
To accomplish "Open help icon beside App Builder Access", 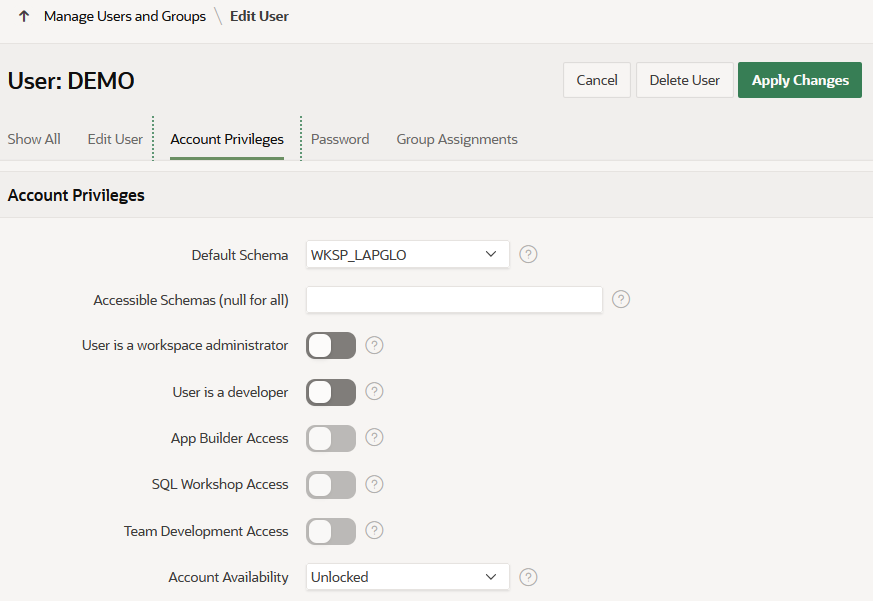I will click(x=374, y=437).
